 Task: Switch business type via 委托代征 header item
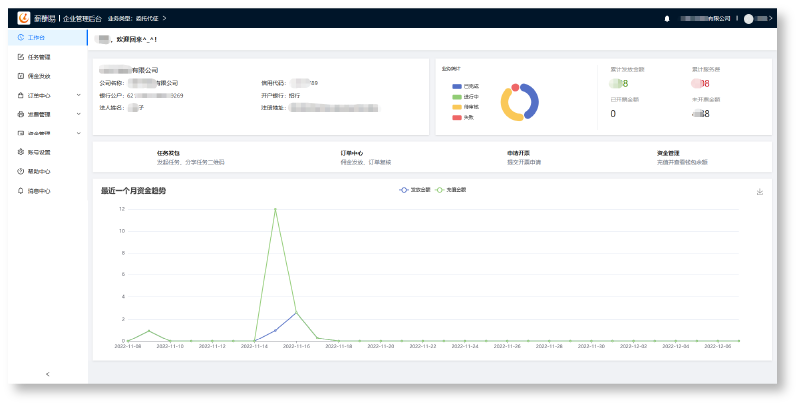point(143,18)
